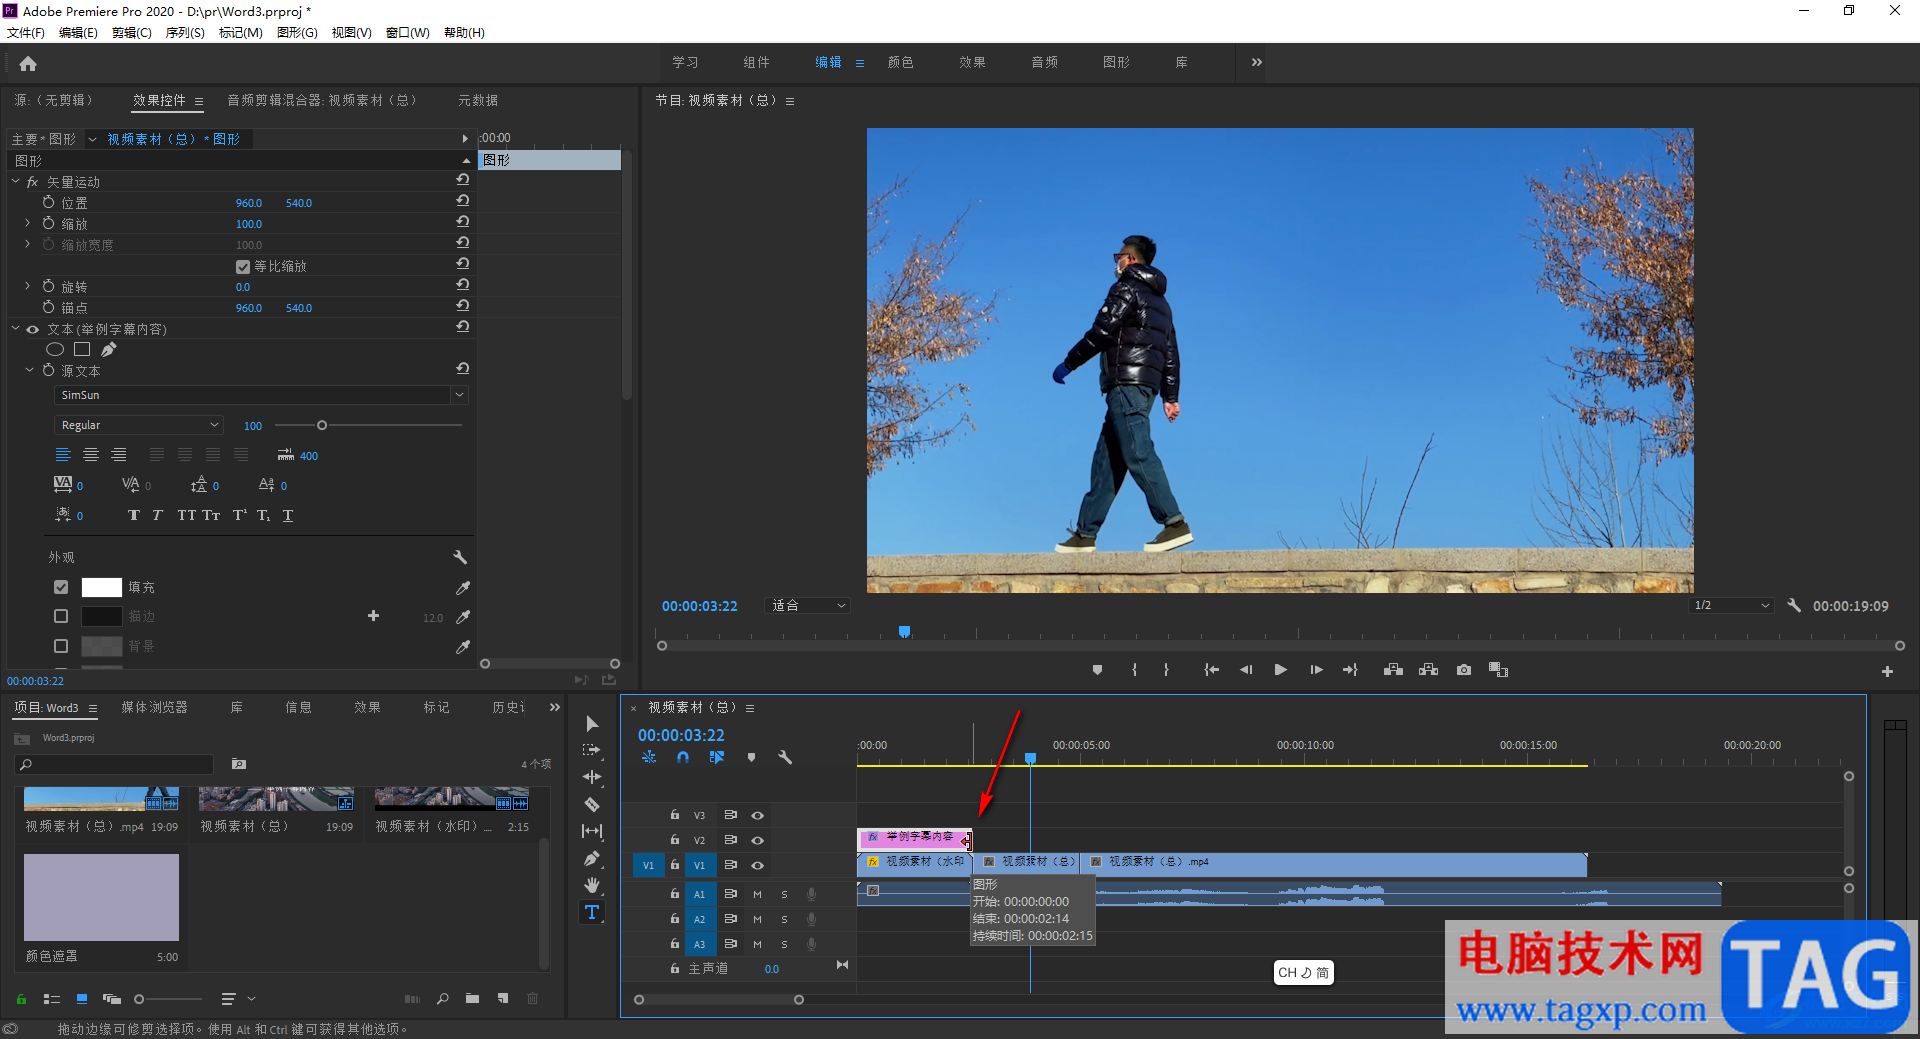Expand the rotation parameter

point(28,286)
